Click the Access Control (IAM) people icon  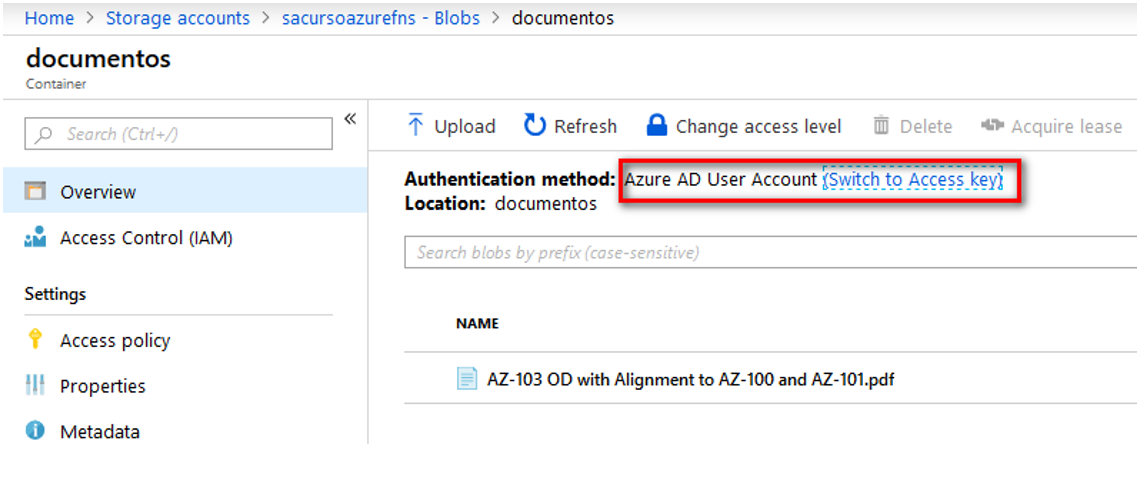(x=35, y=238)
